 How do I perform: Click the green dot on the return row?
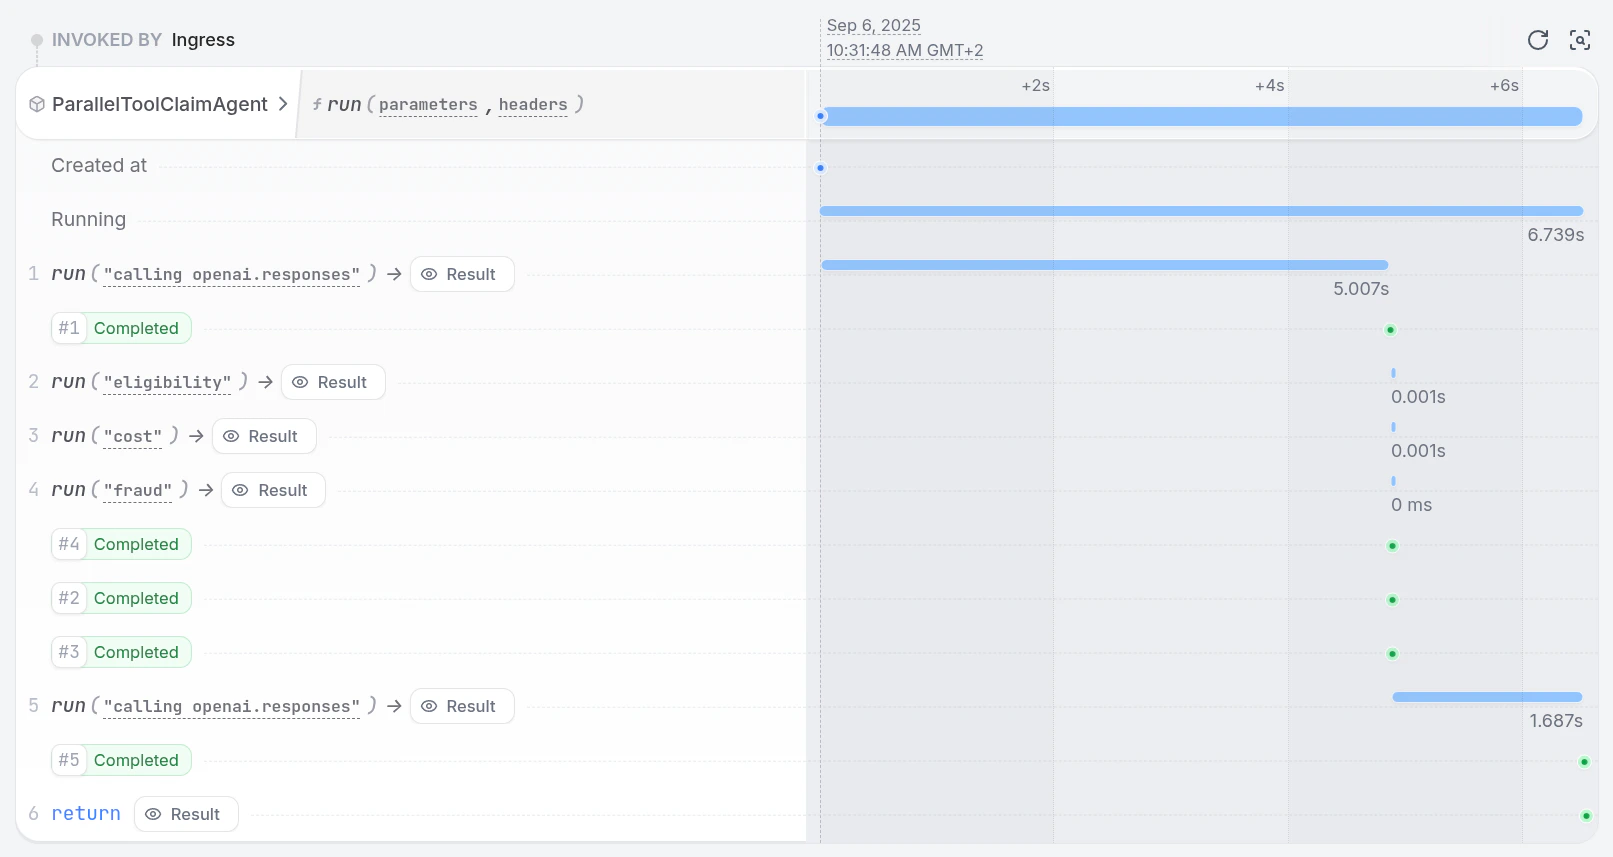[1586, 816]
